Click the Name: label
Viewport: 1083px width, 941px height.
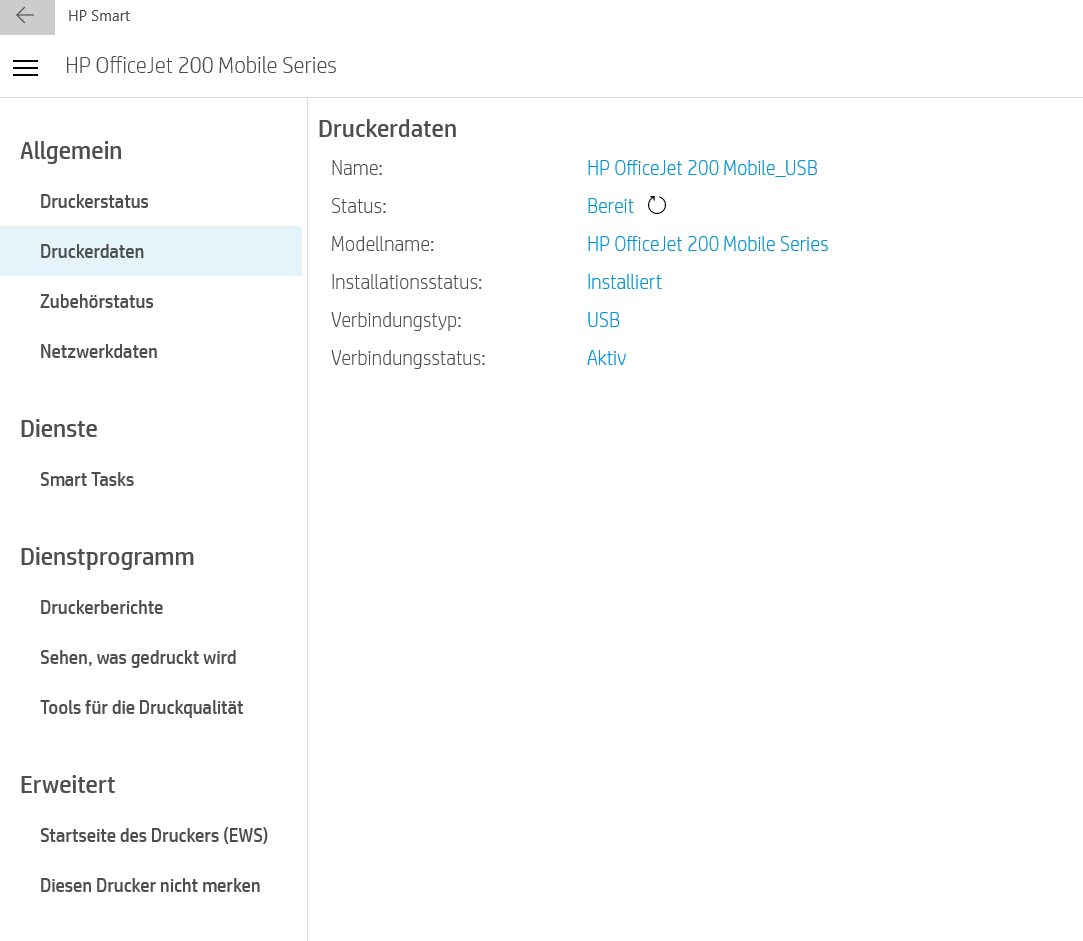356,168
